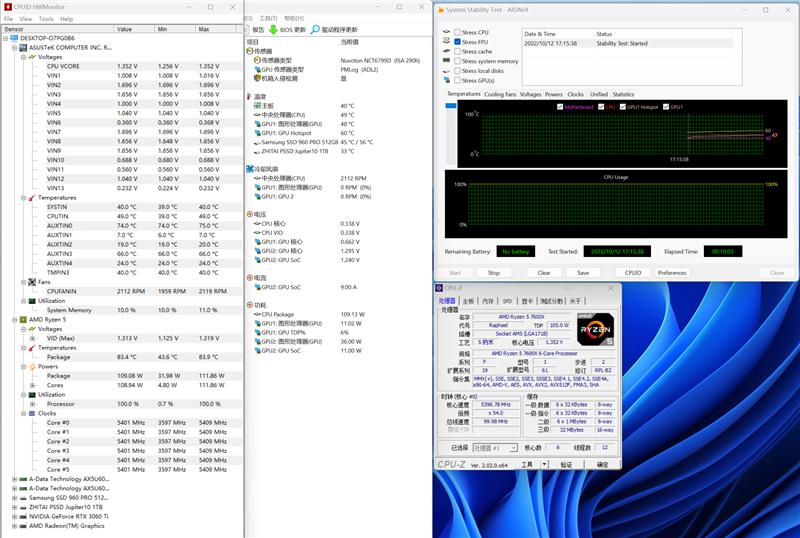Click the NVIDIA GeForce RTX 3060 Ti icon

(23, 516)
